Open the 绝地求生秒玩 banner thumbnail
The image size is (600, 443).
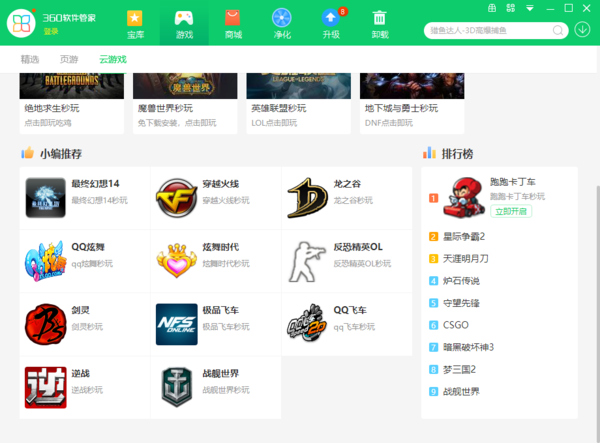click(72, 86)
